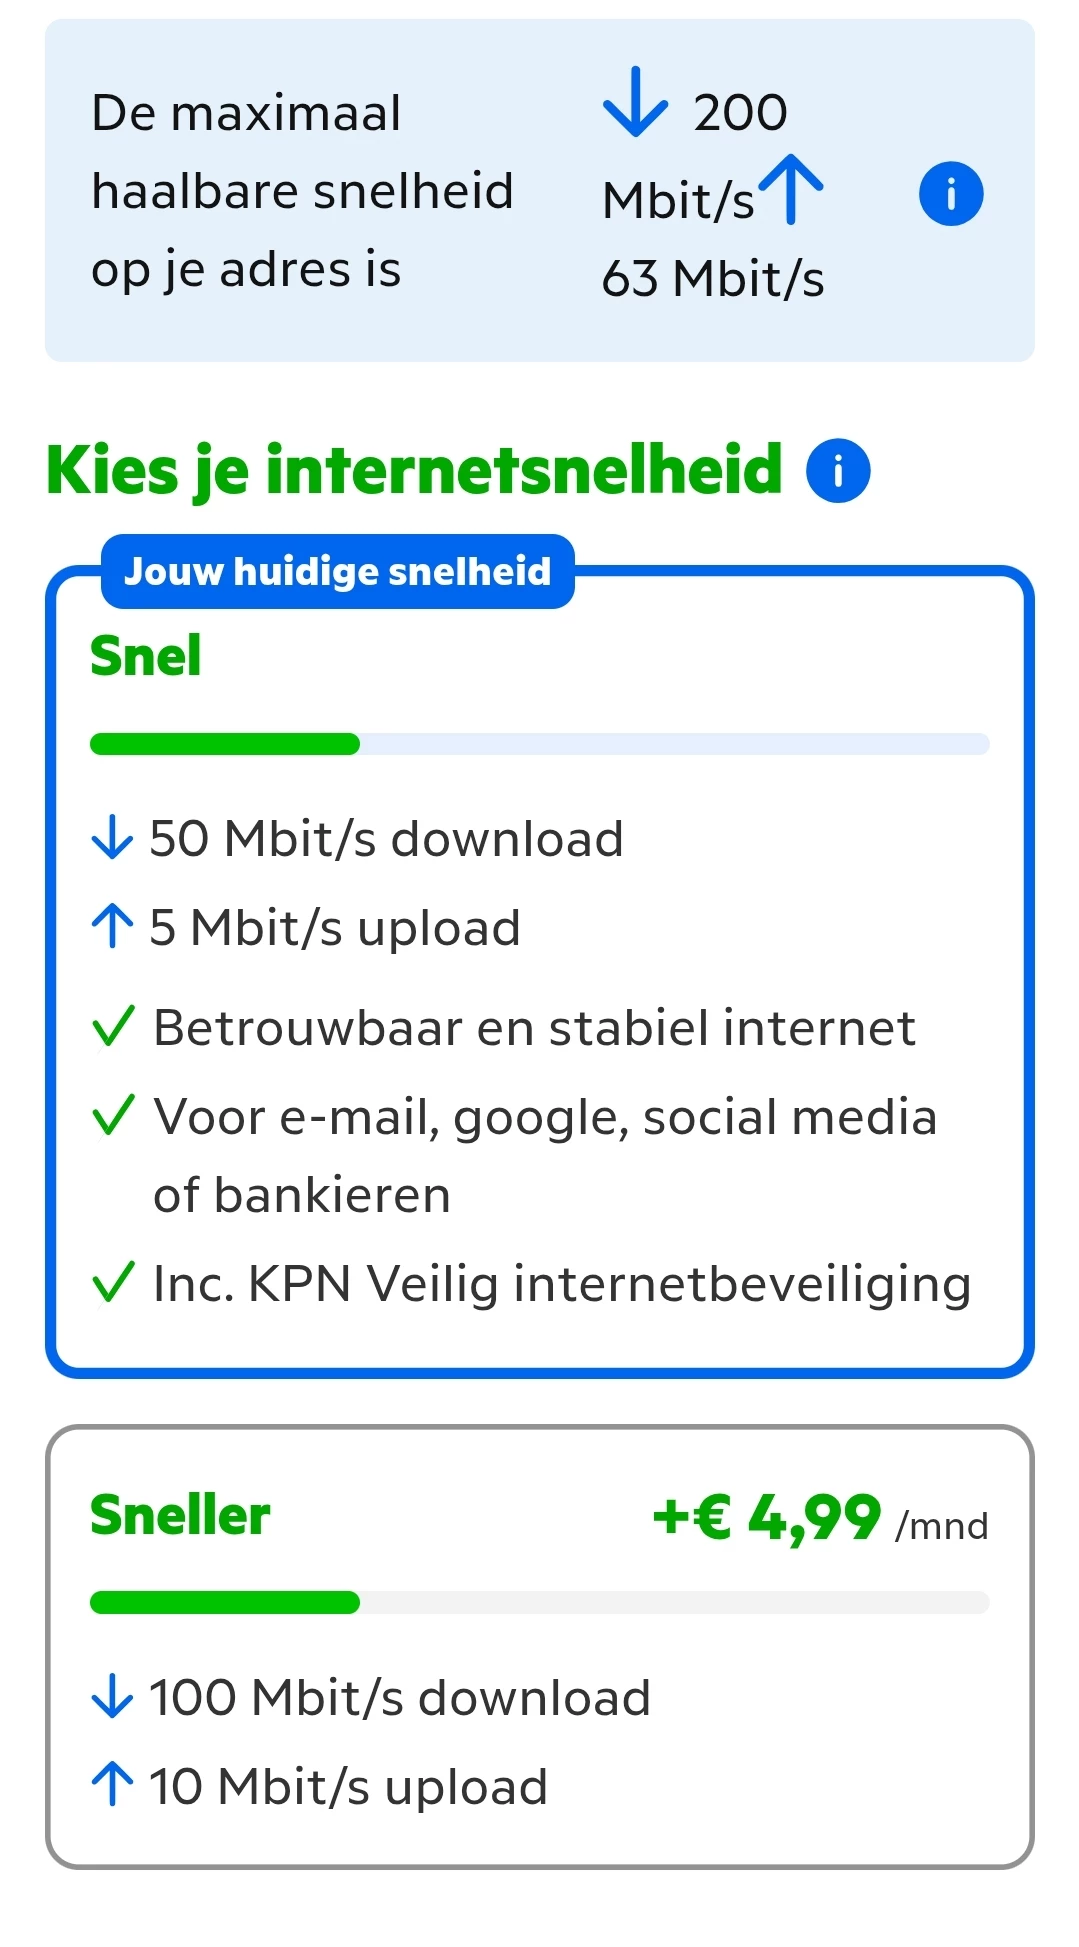
Task: Click the speed progress bar in Sneller card
Action: pos(540,1602)
